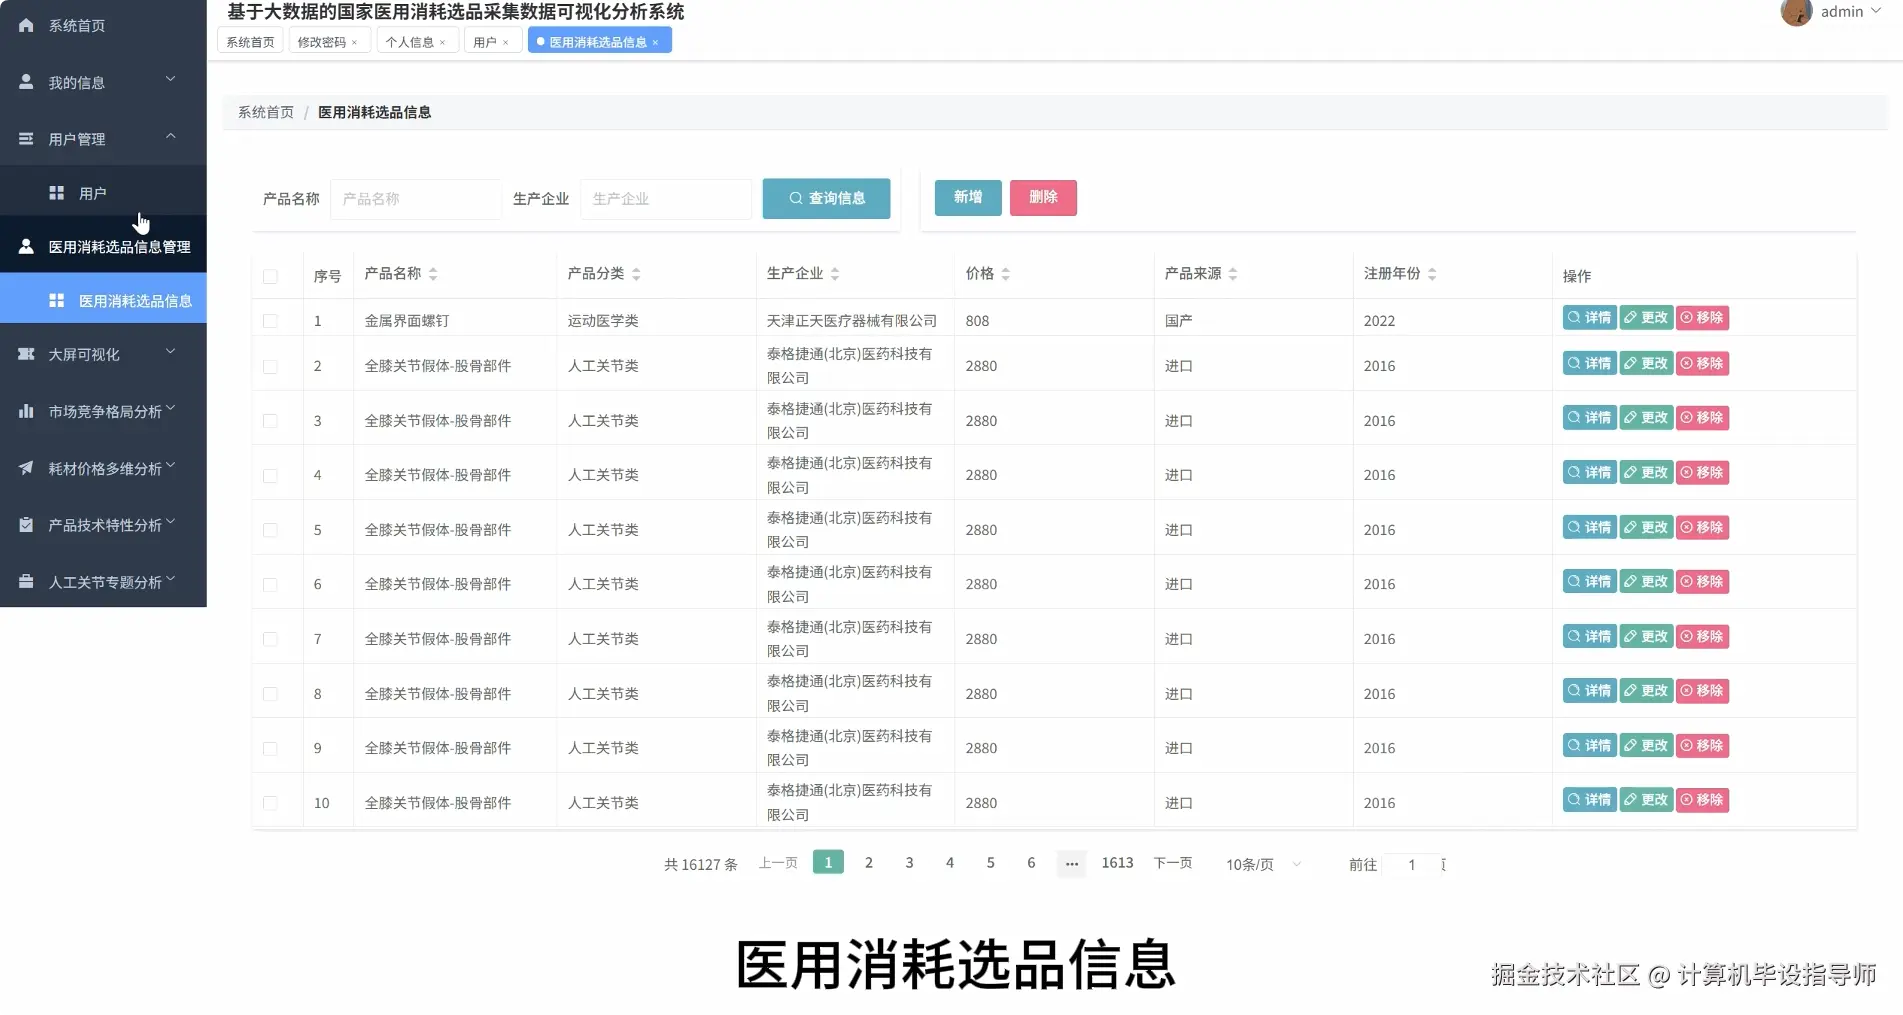This screenshot has height=1015, width=1903.
Task: Tick the checkbox for row 9
Action: coord(270,748)
